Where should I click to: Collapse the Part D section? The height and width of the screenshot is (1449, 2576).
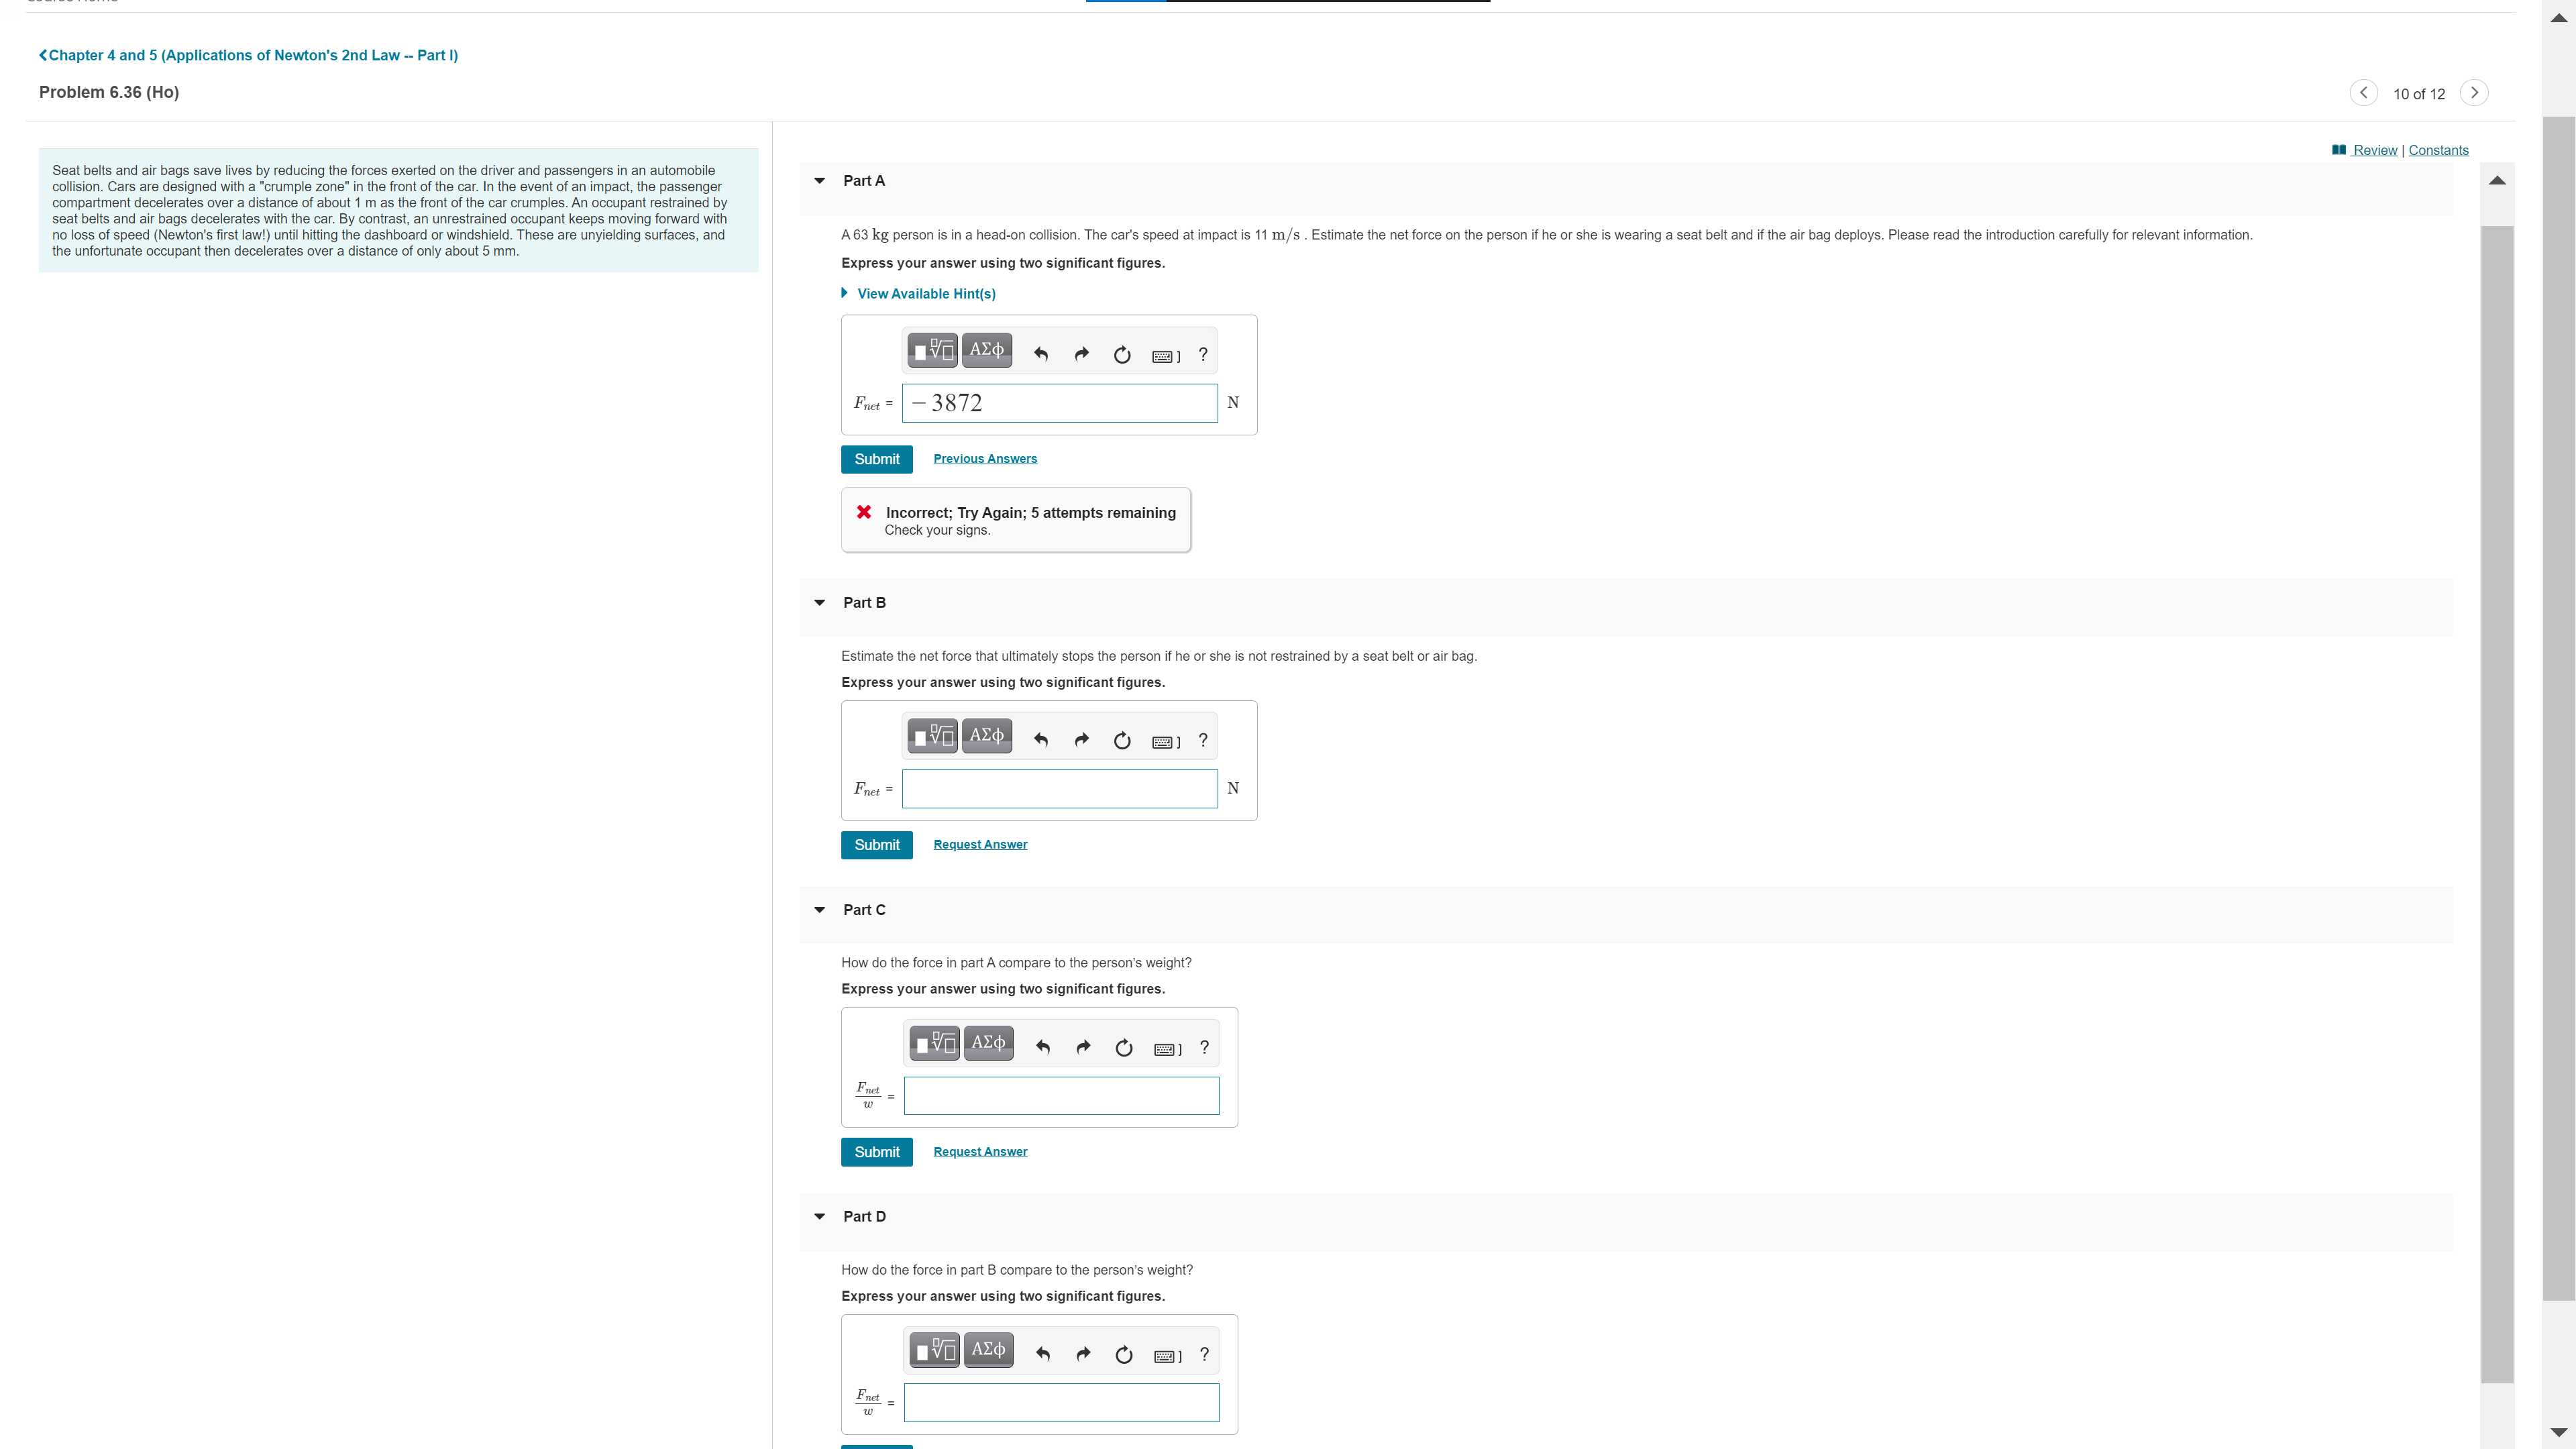[820, 1217]
